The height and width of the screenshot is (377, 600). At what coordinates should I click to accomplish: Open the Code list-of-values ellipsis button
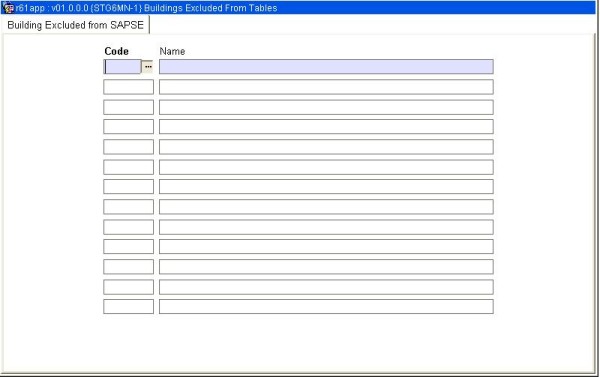(x=148, y=67)
